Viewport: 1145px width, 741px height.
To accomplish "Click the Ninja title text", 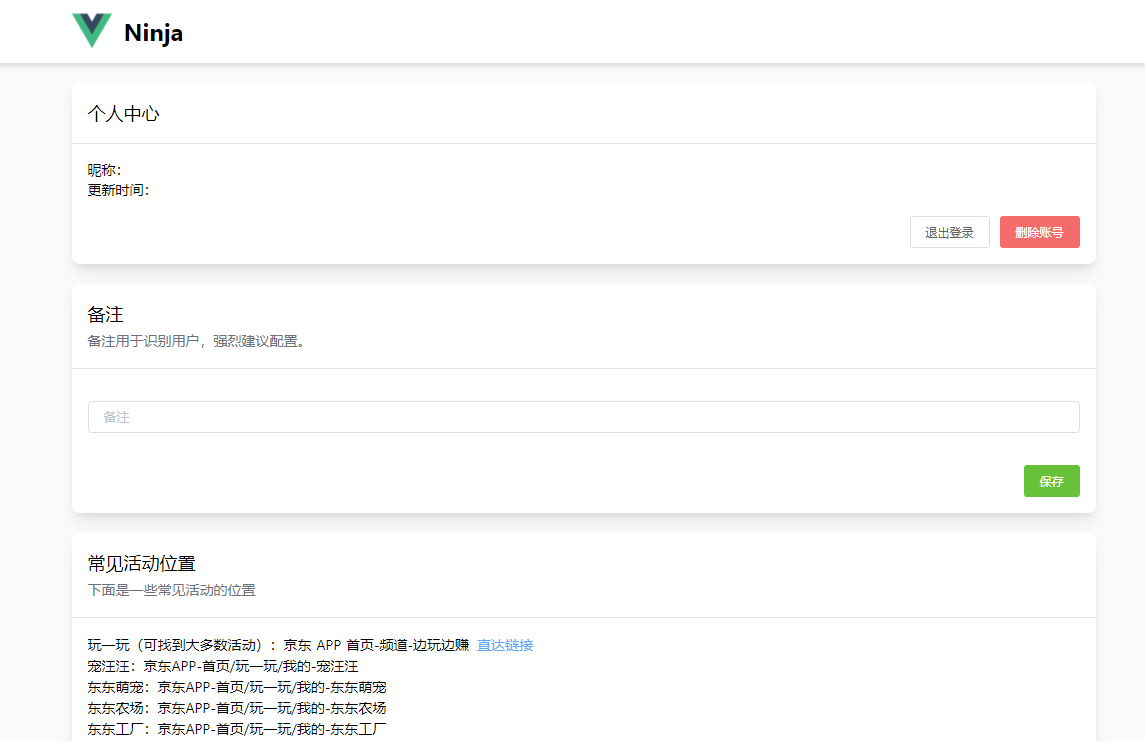I will click(153, 33).
